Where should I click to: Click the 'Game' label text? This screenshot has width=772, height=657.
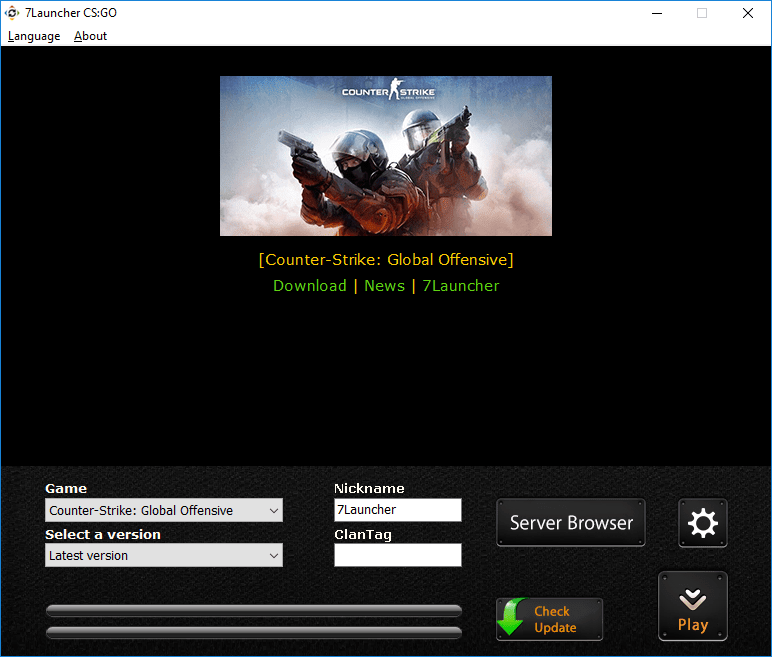[66, 489]
